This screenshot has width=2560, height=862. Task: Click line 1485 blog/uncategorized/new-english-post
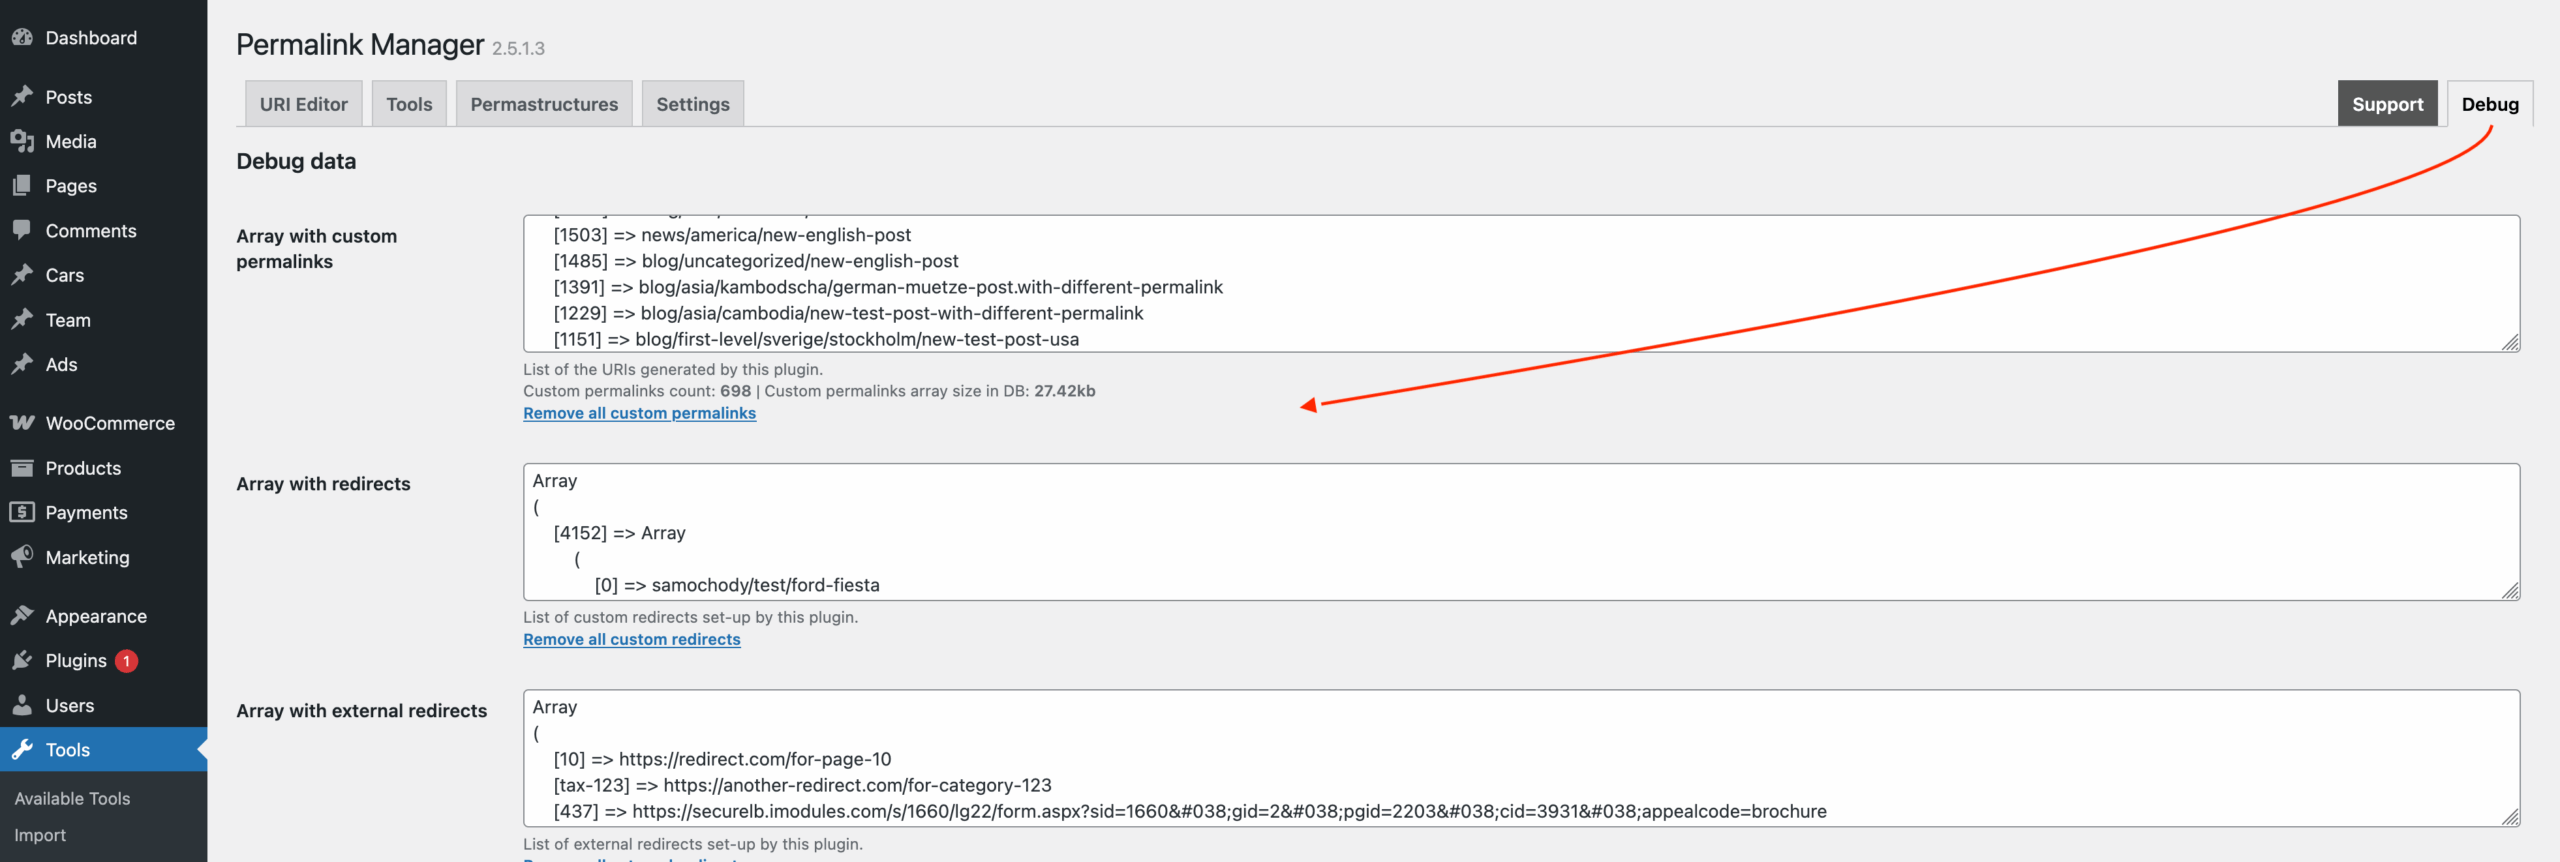pyautogui.click(x=756, y=261)
